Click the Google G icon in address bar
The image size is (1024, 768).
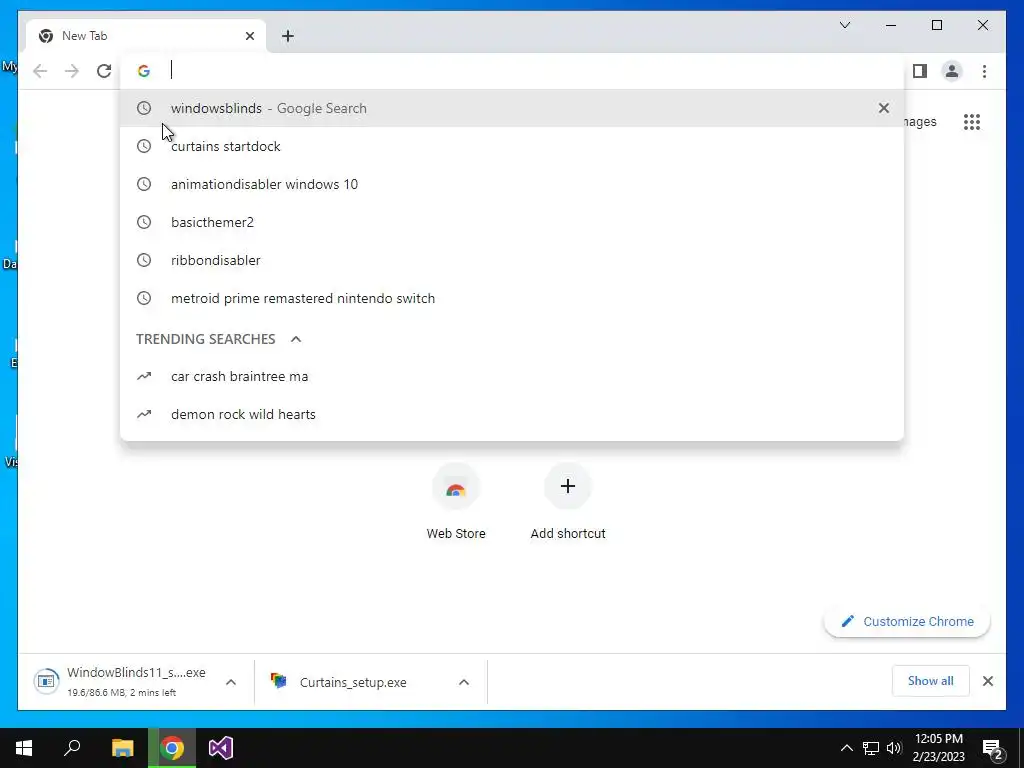144,71
